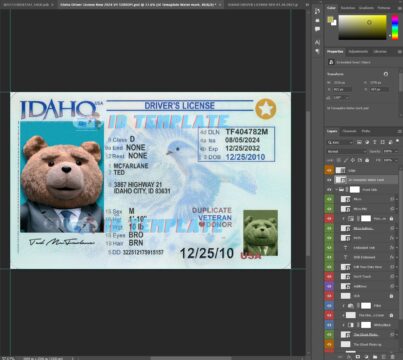Create a new layer from the bottom bar
The height and width of the screenshot is (360, 403).
tap(384, 357)
